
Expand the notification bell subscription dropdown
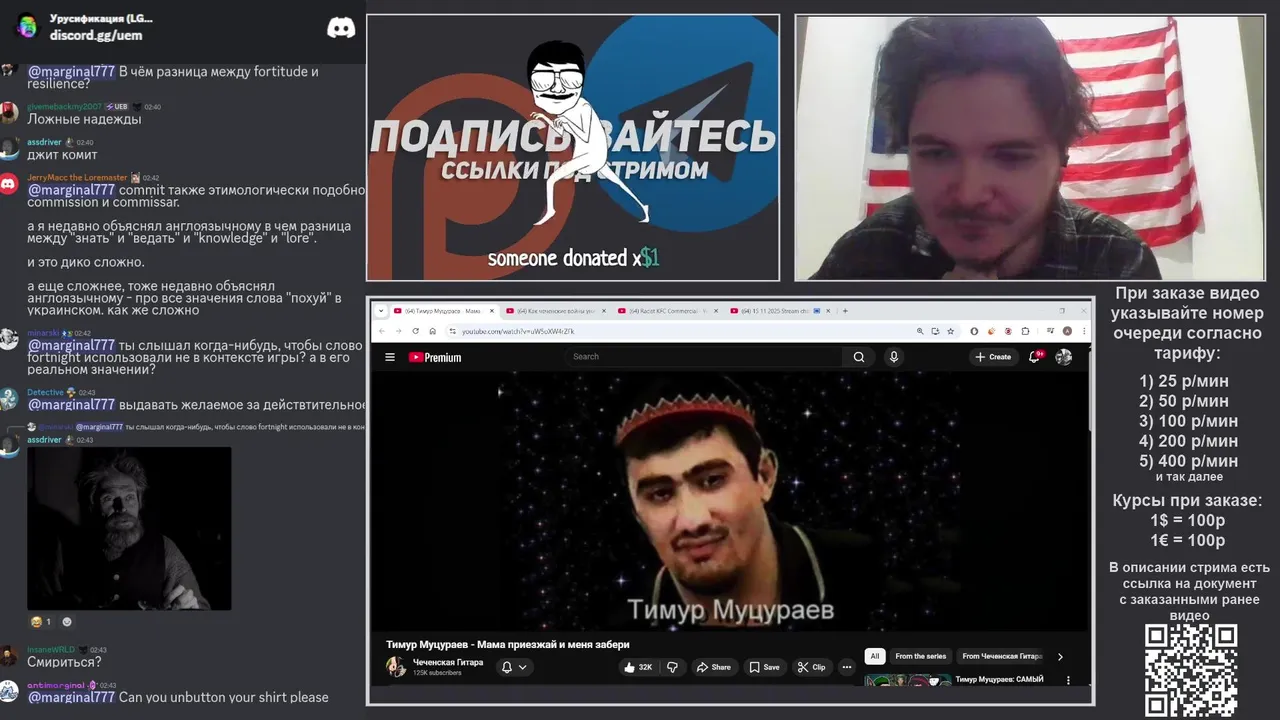(514, 667)
